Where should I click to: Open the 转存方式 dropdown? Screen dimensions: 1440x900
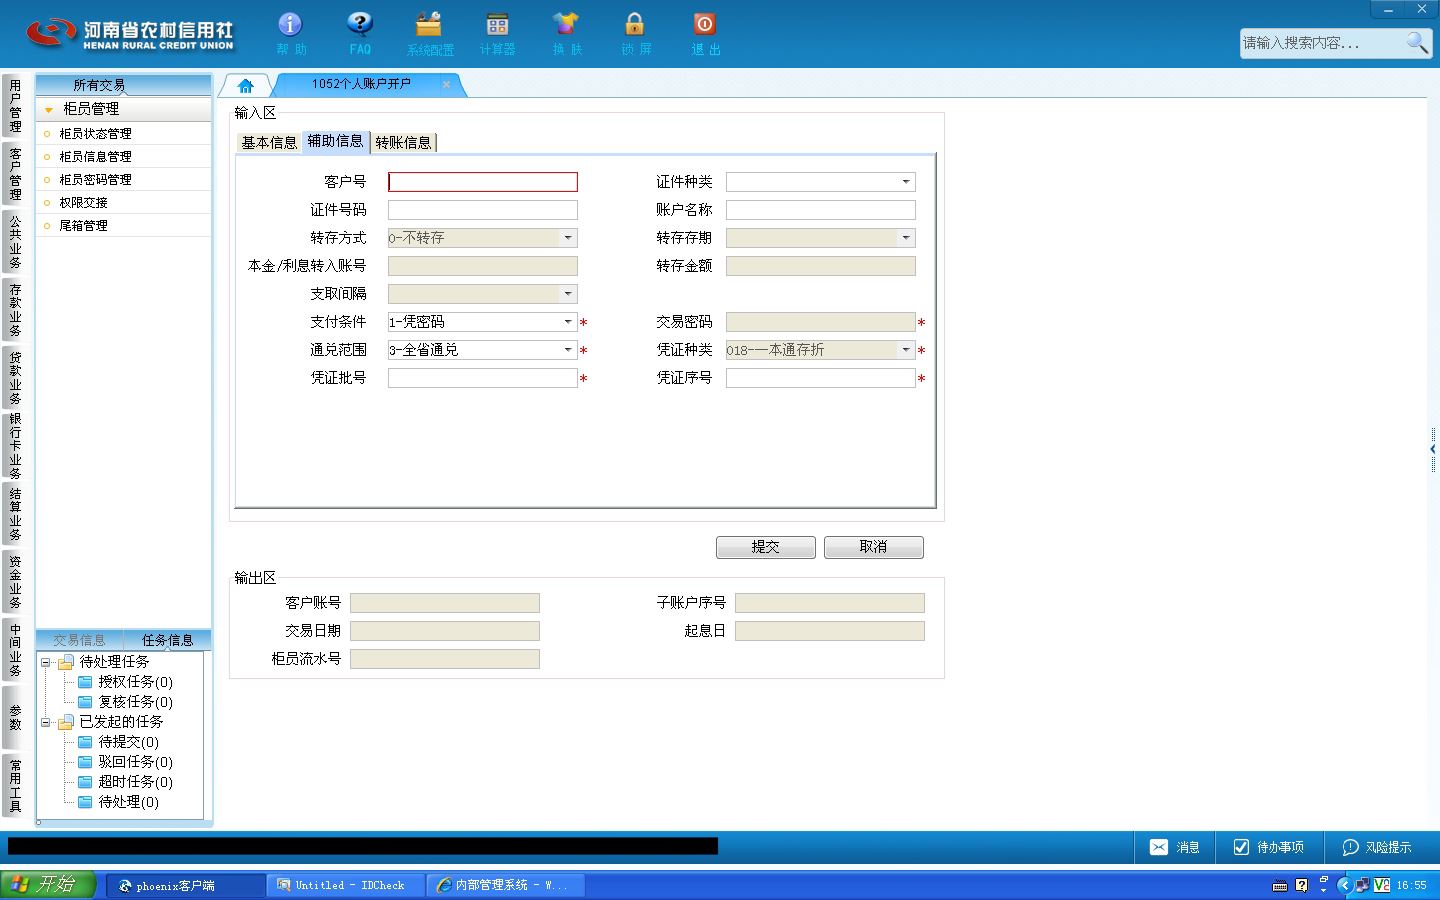[x=568, y=238]
